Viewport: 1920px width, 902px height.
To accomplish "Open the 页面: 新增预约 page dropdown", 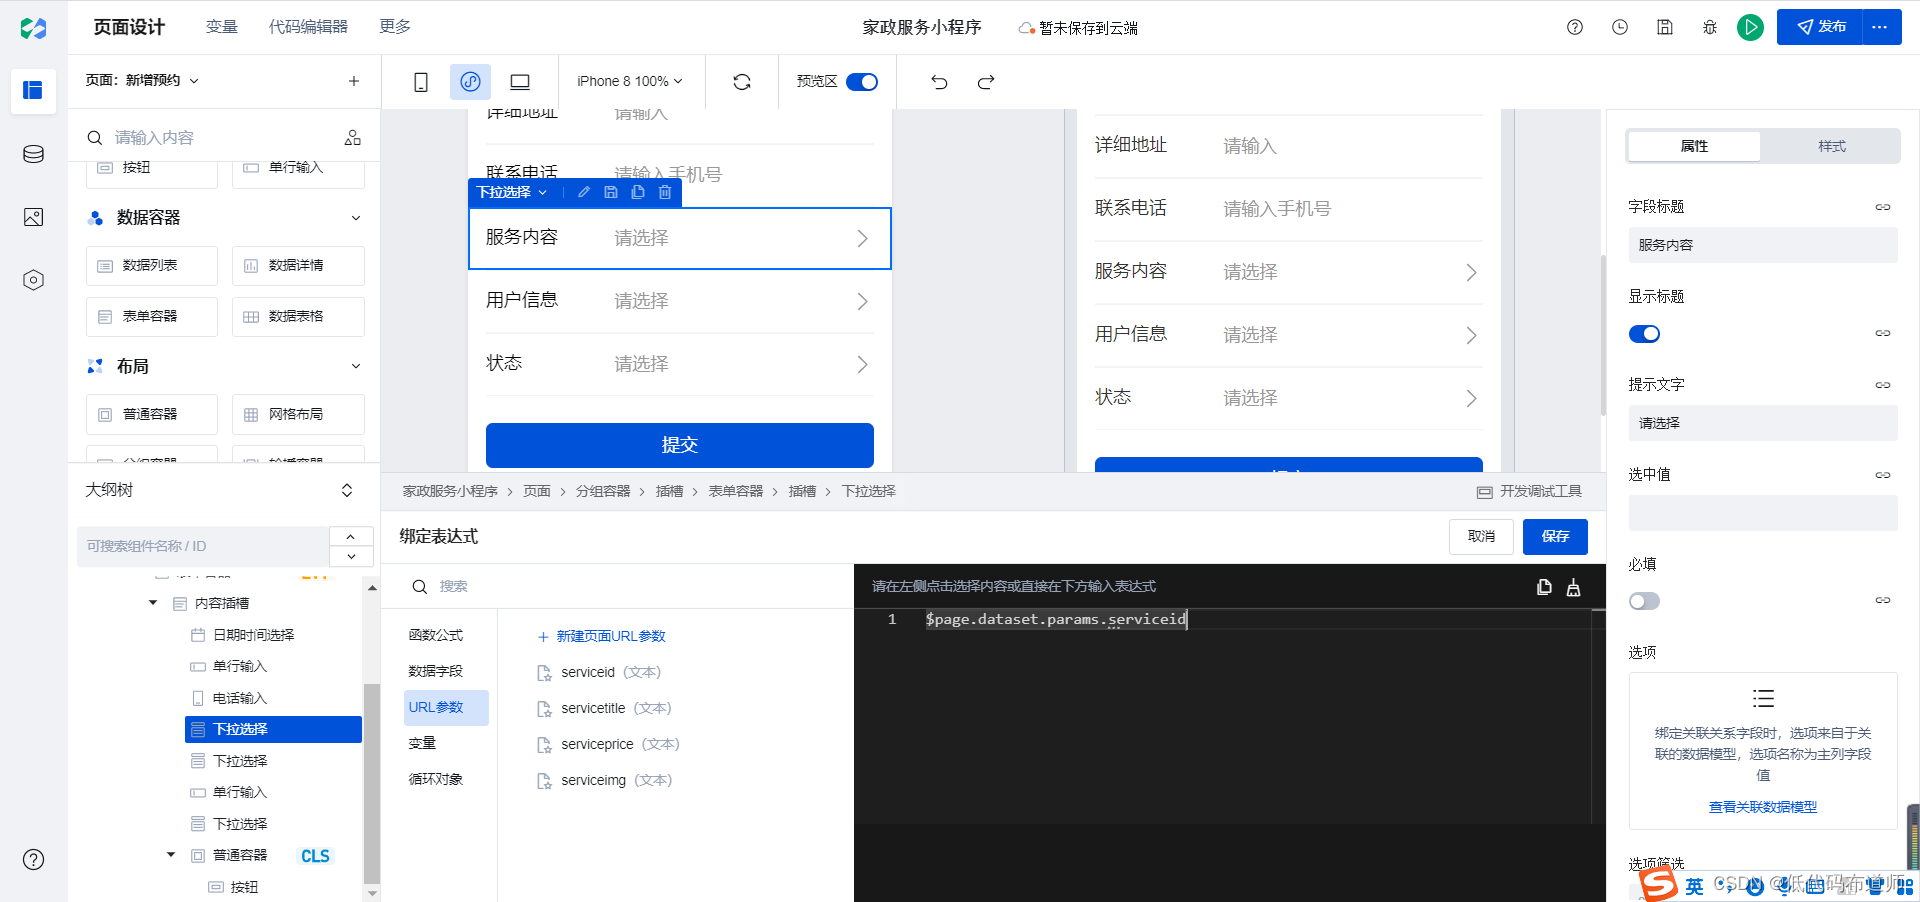I will pos(143,81).
